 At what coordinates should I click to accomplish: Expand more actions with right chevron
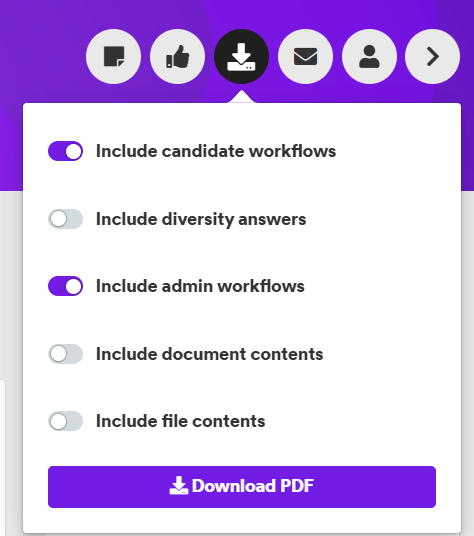[432, 56]
